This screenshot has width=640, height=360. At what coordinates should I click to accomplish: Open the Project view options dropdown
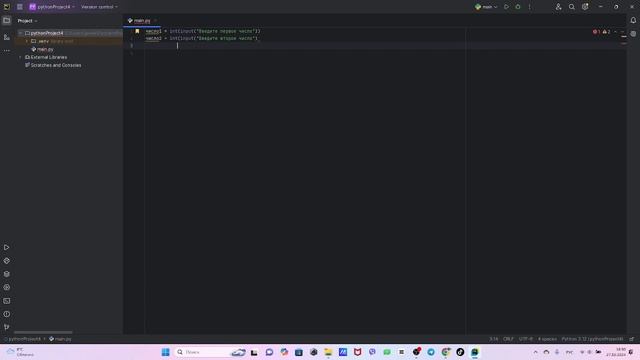(27, 21)
